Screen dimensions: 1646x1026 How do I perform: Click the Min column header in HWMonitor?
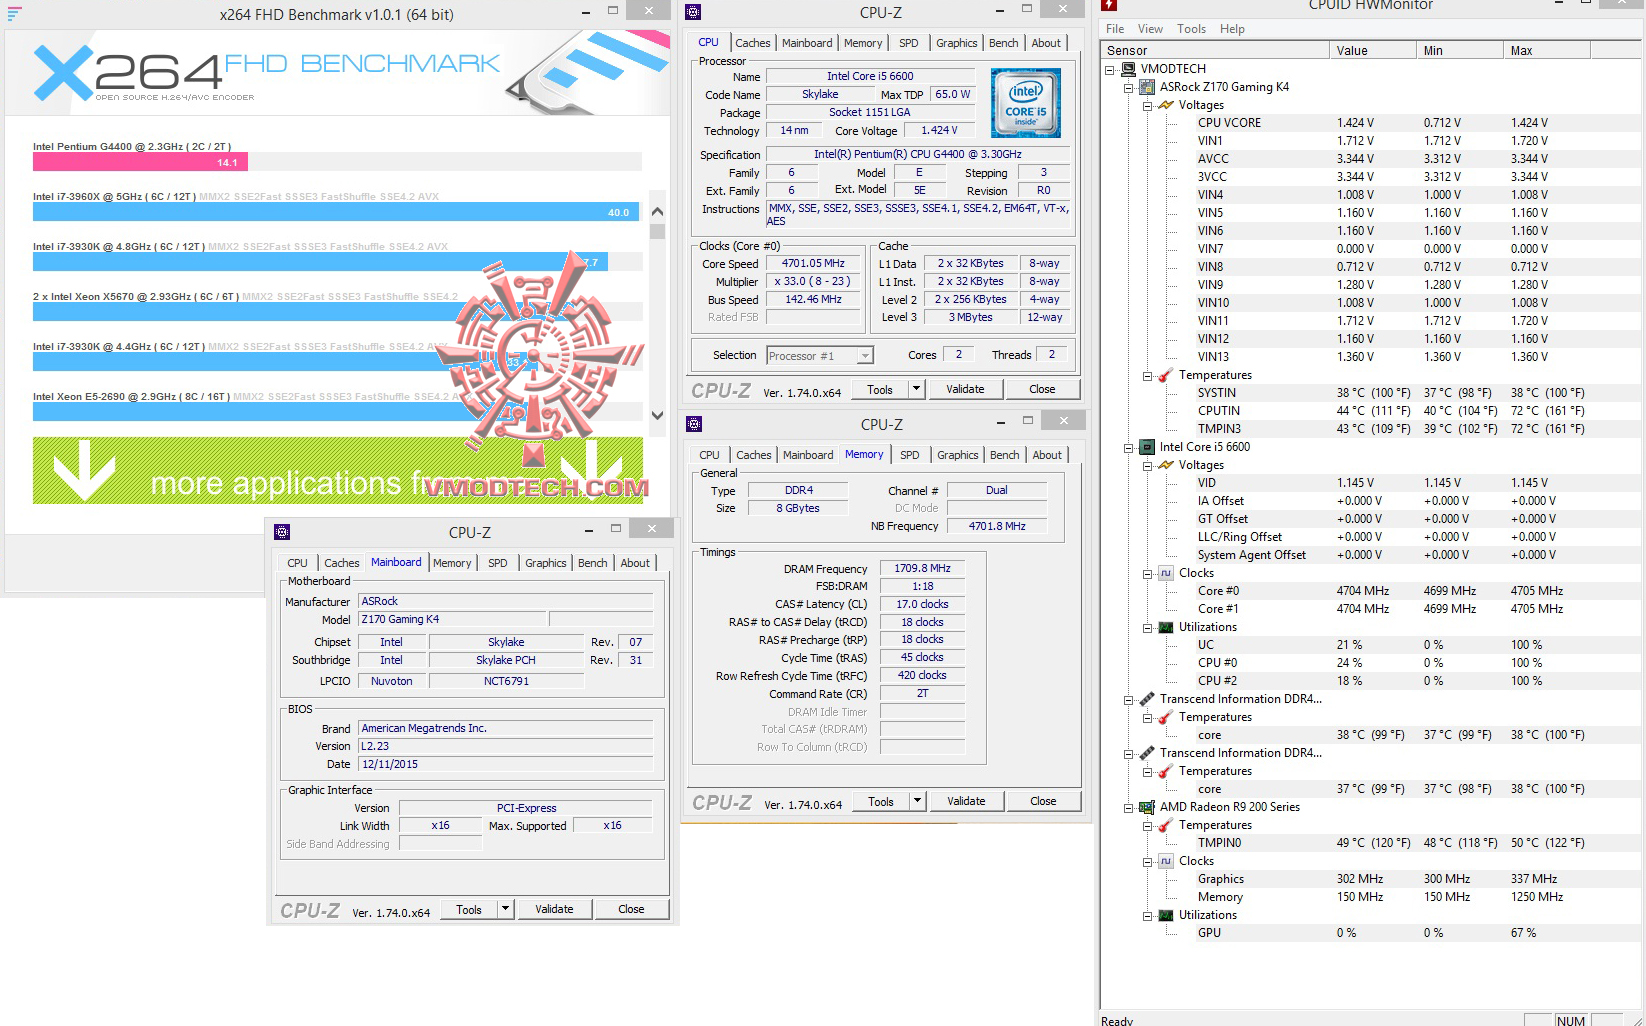[1460, 50]
